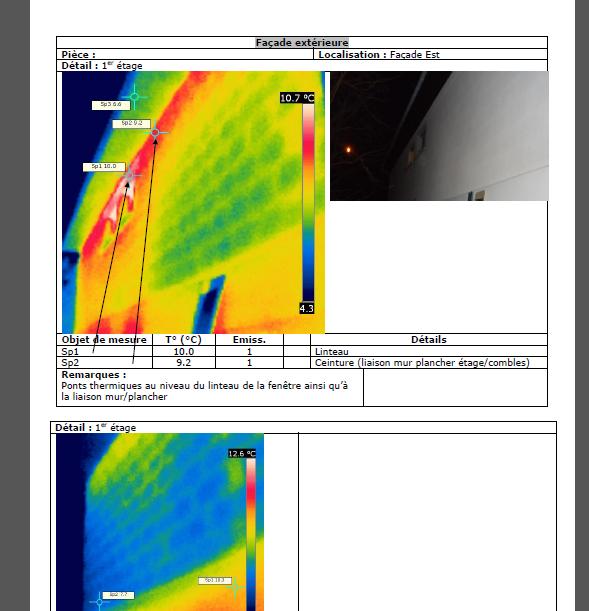Click the 'Détails' column header
Screen dimensions: 589x611
click(429, 340)
